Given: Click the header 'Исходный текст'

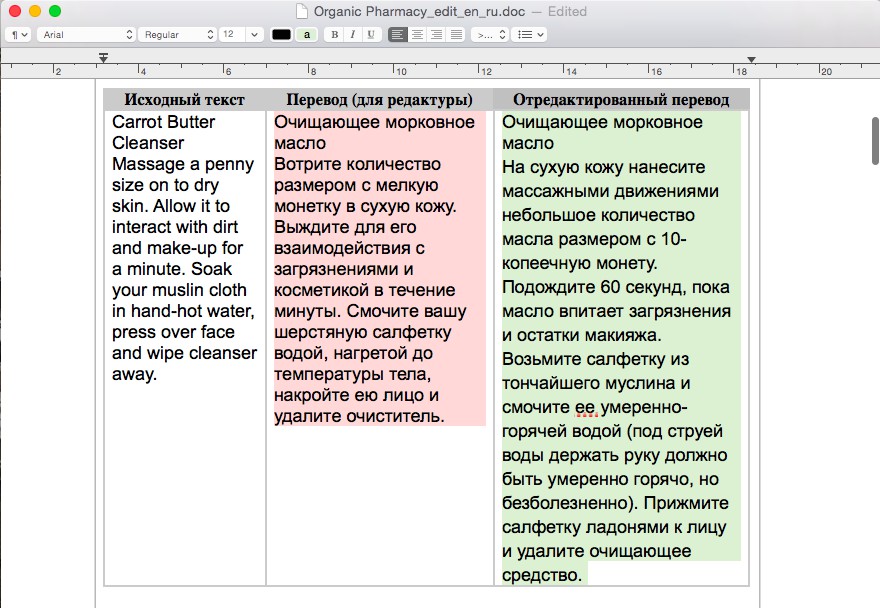Looking at the screenshot, I should click(185, 99).
